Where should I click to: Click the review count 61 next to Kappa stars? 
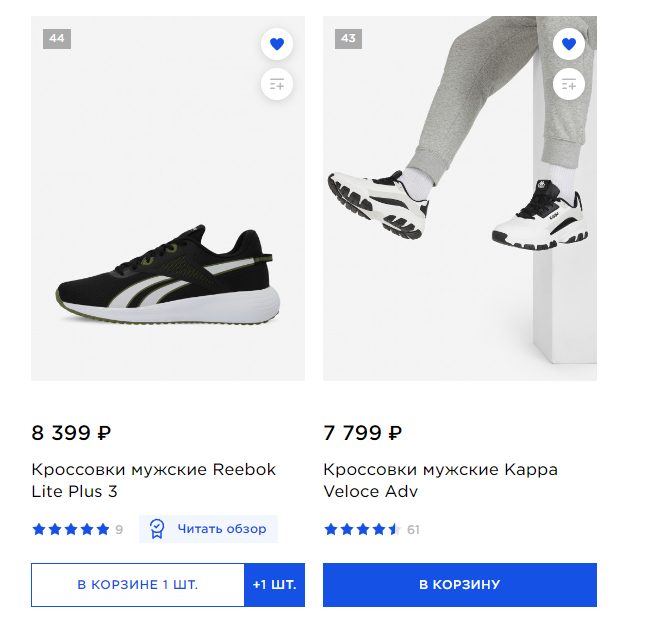(413, 530)
